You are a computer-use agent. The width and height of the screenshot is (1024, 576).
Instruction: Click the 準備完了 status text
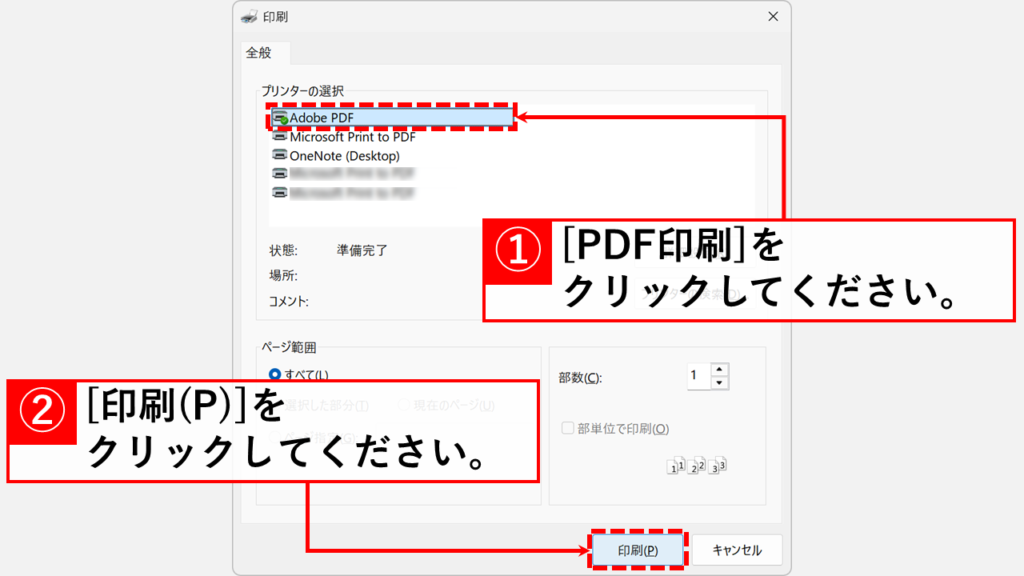[x=362, y=251]
